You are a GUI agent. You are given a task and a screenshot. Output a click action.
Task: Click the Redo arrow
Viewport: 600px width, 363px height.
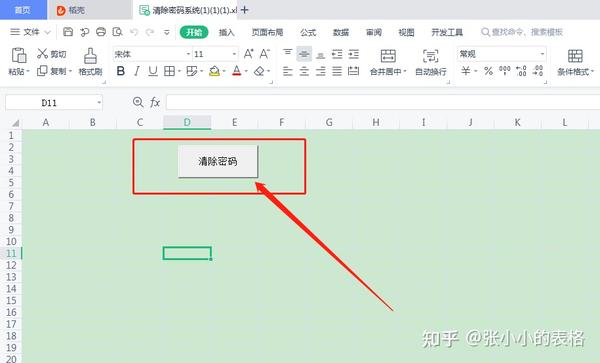coord(150,32)
